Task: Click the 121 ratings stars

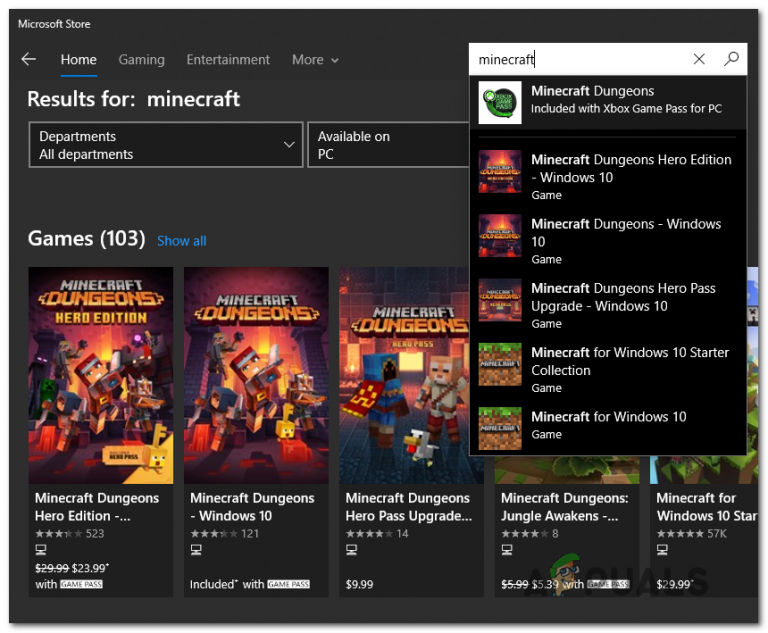Action: (x=214, y=534)
